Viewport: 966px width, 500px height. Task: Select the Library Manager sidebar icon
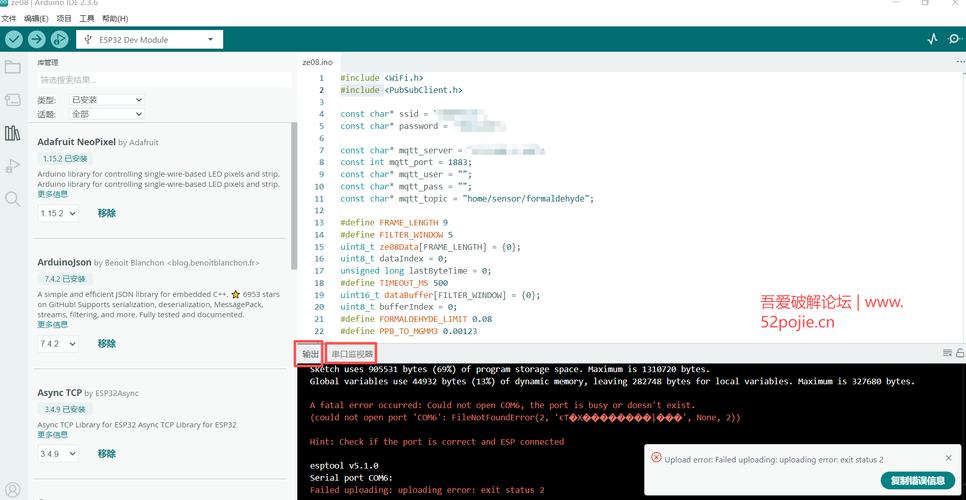pyautogui.click(x=13, y=133)
